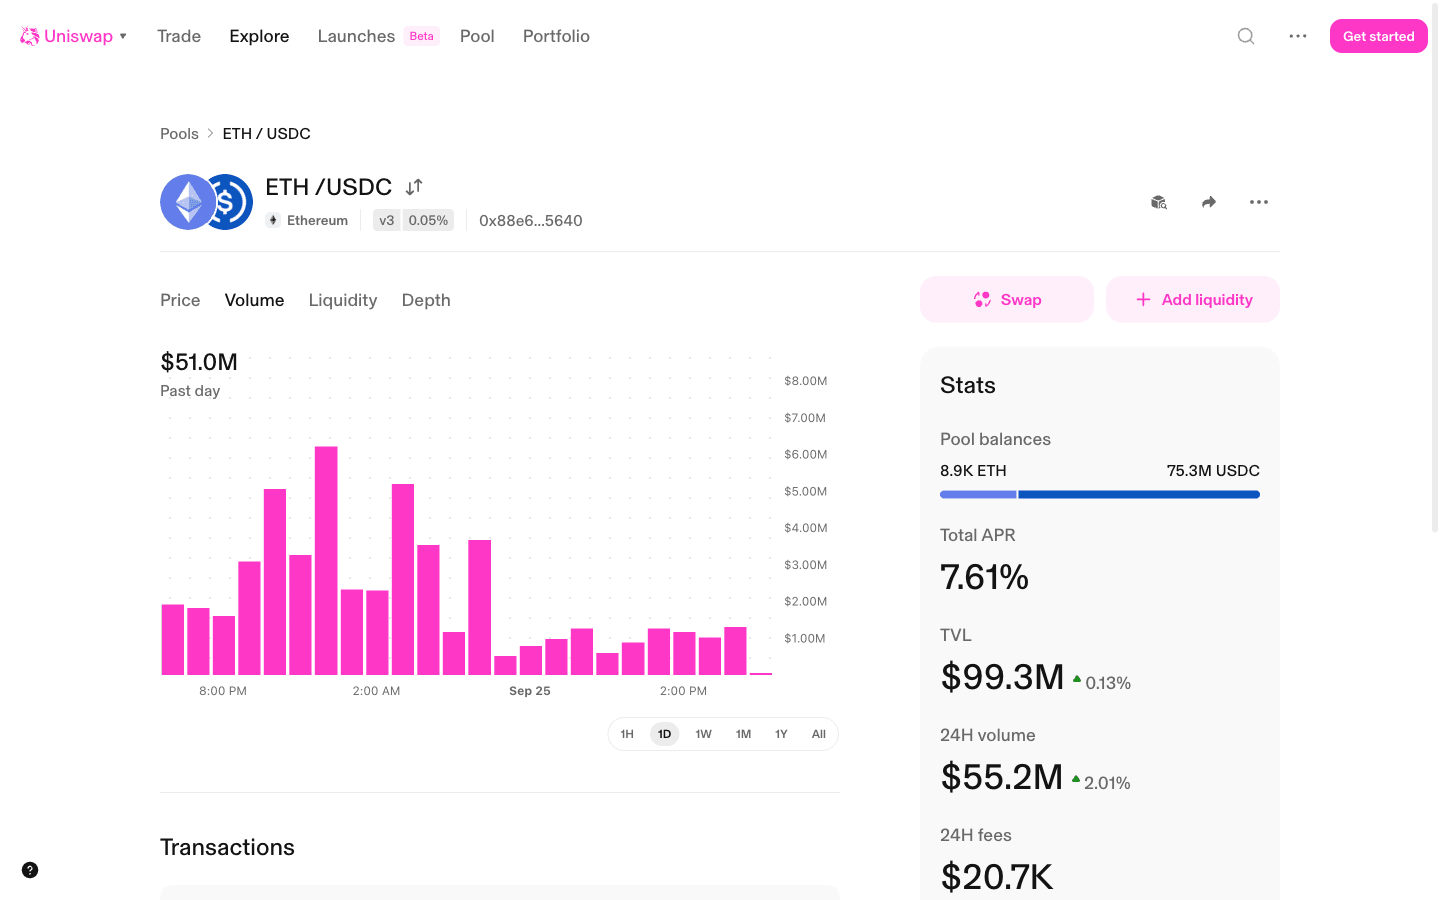Click the $99.3M TVL value

click(1002, 677)
